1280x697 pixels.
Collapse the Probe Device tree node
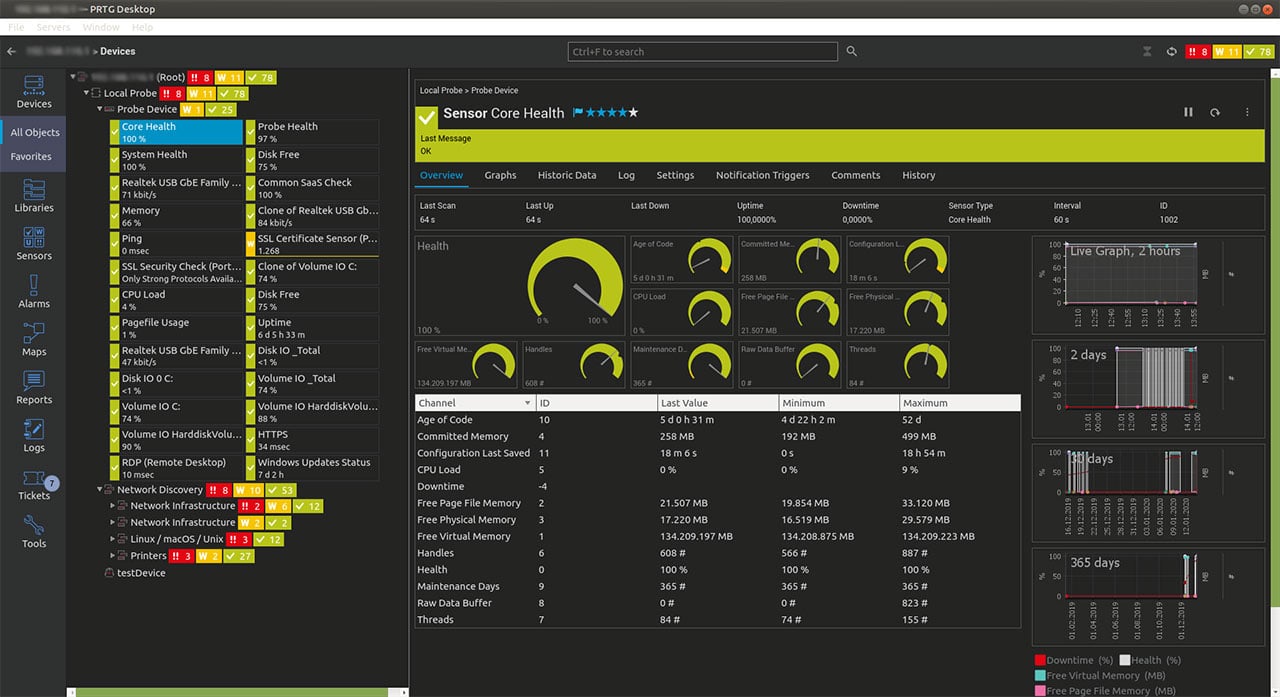pyautogui.click(x=100, y=110)
